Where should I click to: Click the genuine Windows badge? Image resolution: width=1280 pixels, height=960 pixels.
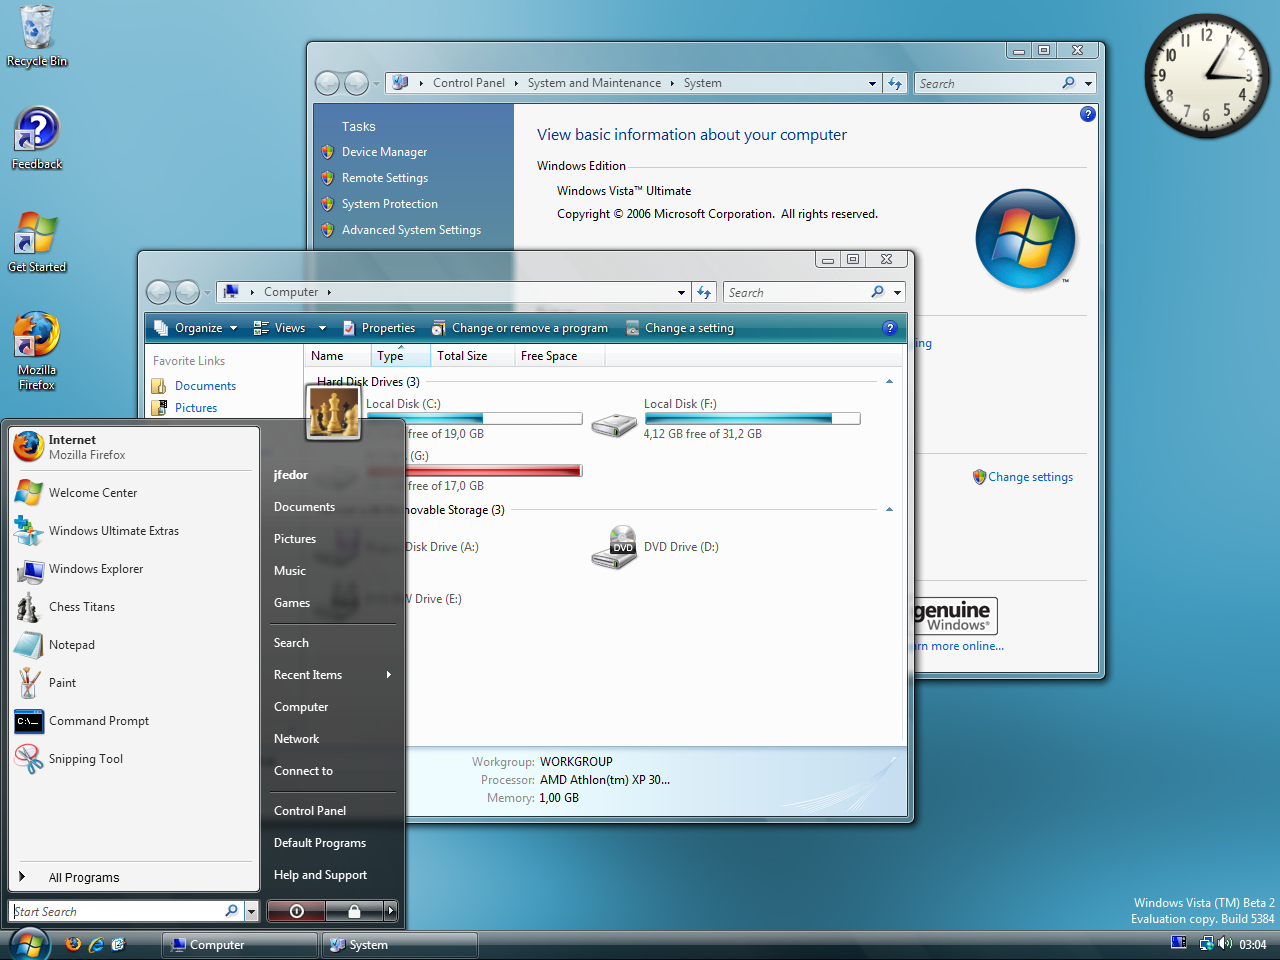pyautogui.click(x=955, y=615)
